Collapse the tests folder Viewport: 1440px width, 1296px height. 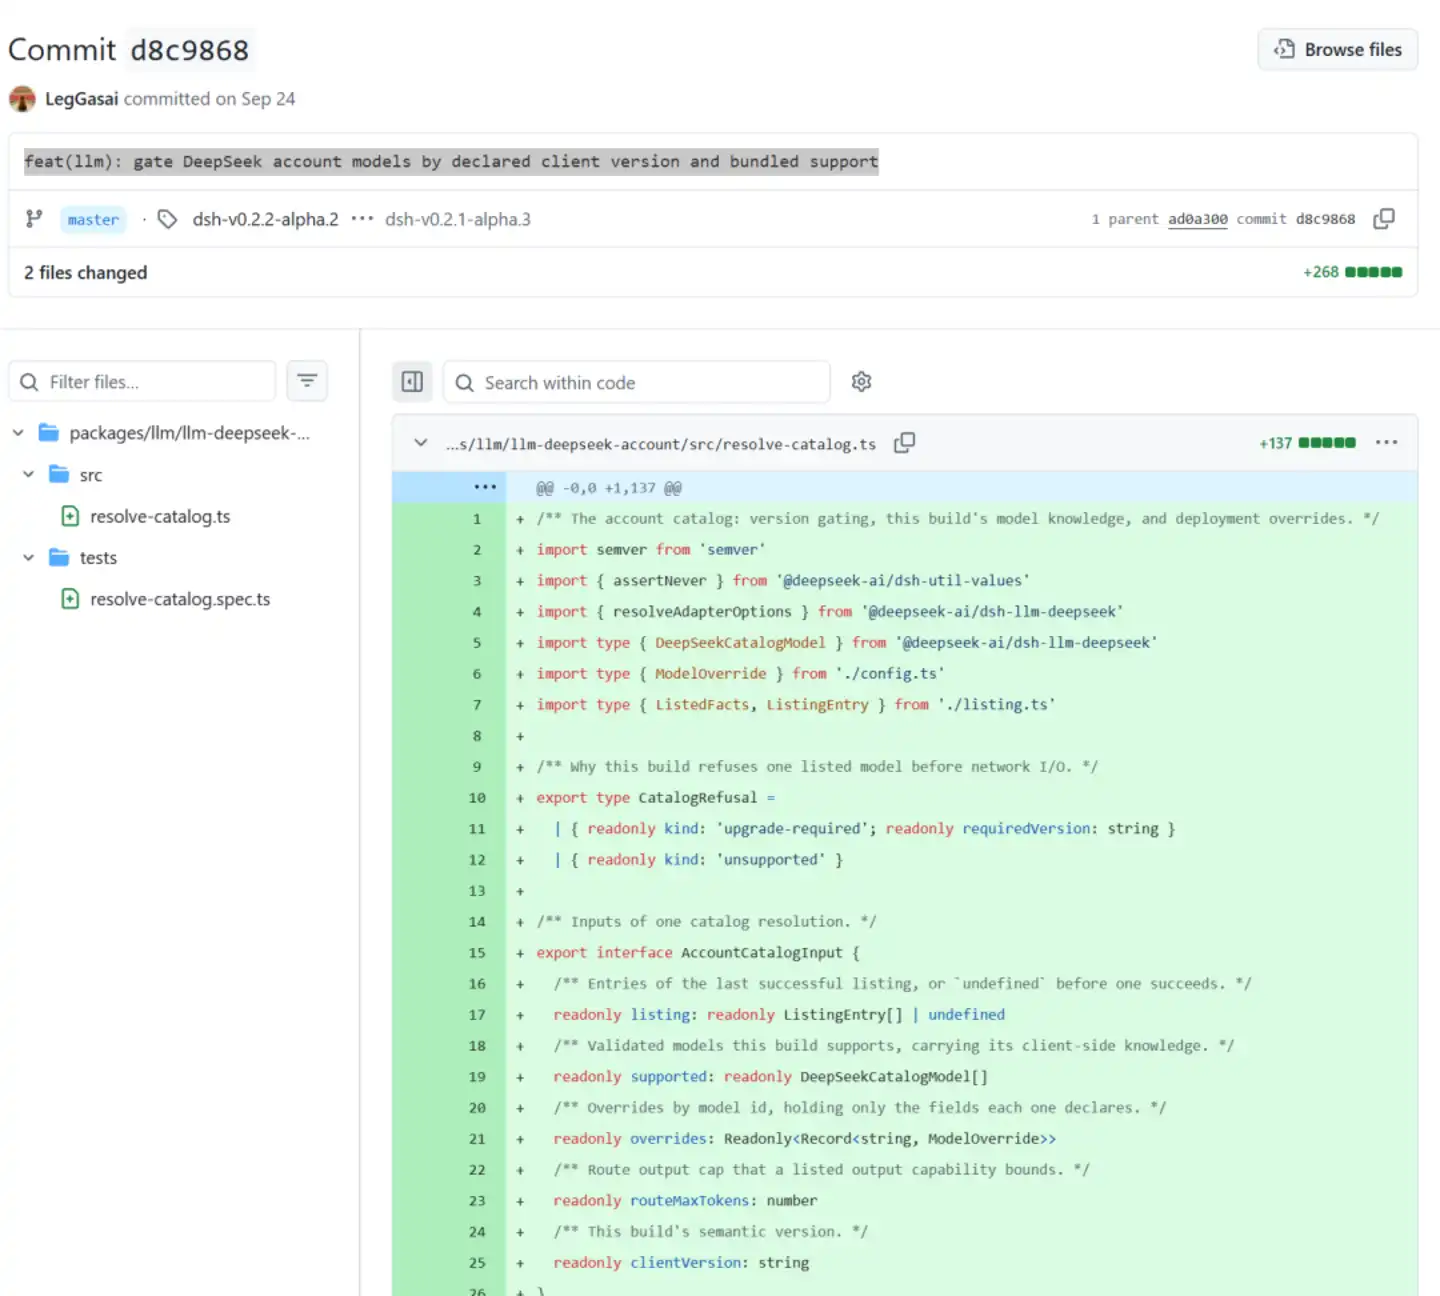pyautogui.click(x=29, y=558)
